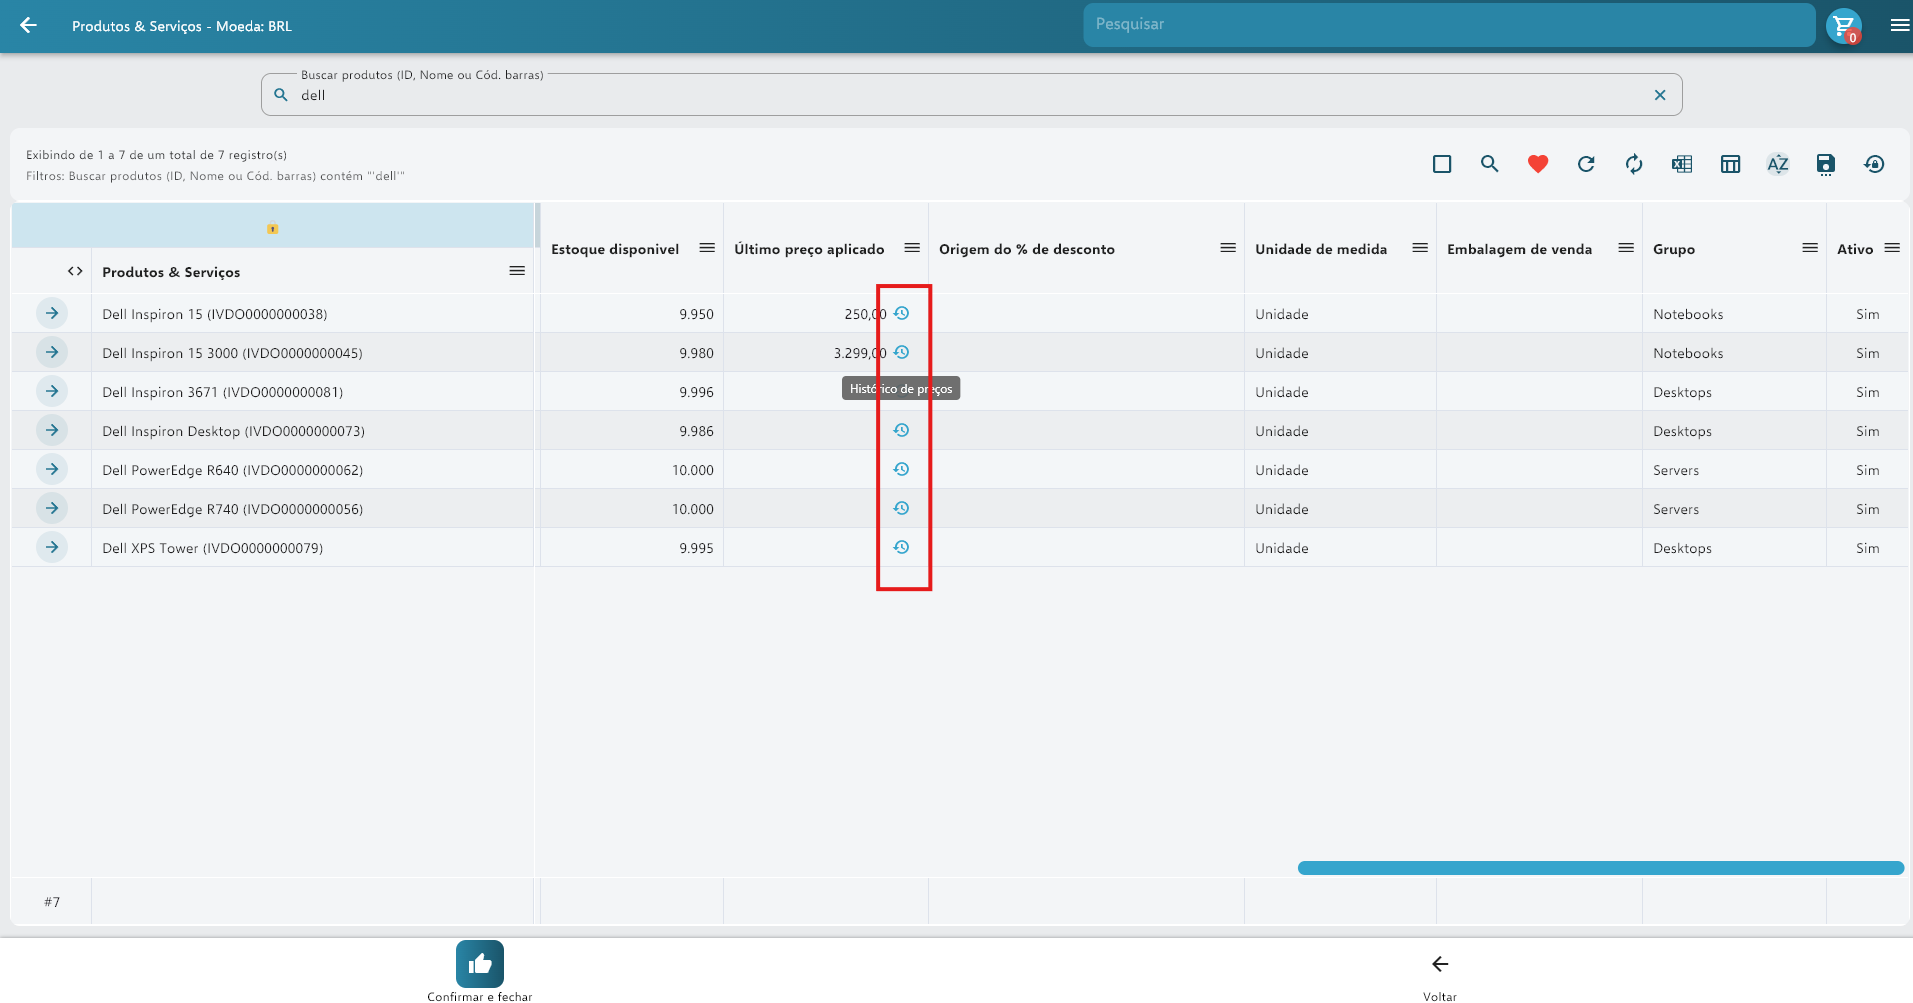Click the arrow button for Dell PowerEdge R640
This screenshot has width=1913, height=1003.
point(52,469)
